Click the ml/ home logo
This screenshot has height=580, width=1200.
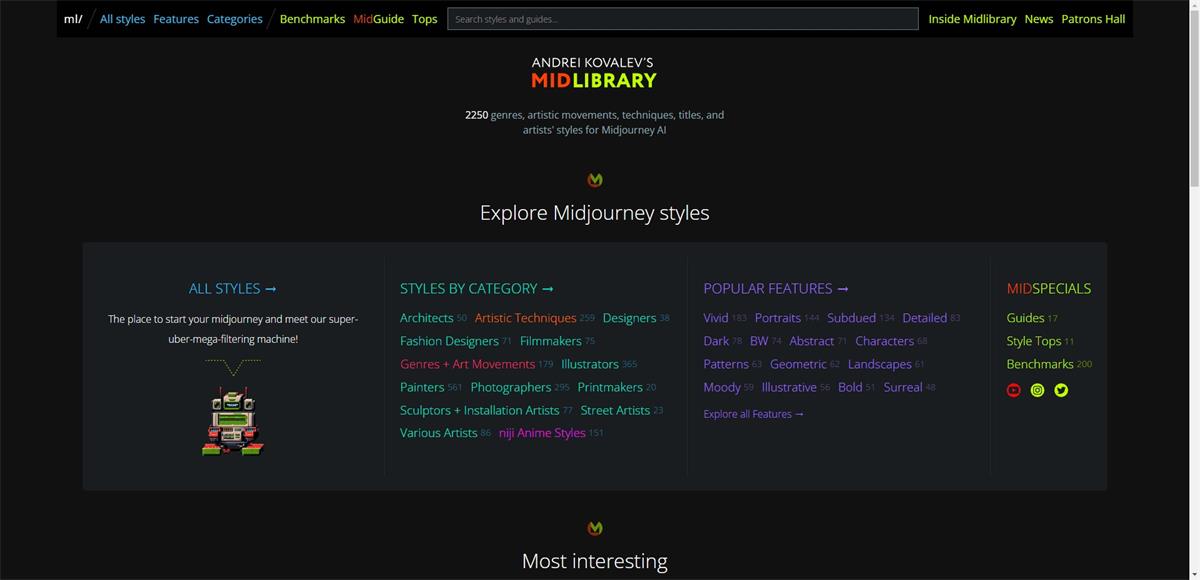(x=73, y=19)
